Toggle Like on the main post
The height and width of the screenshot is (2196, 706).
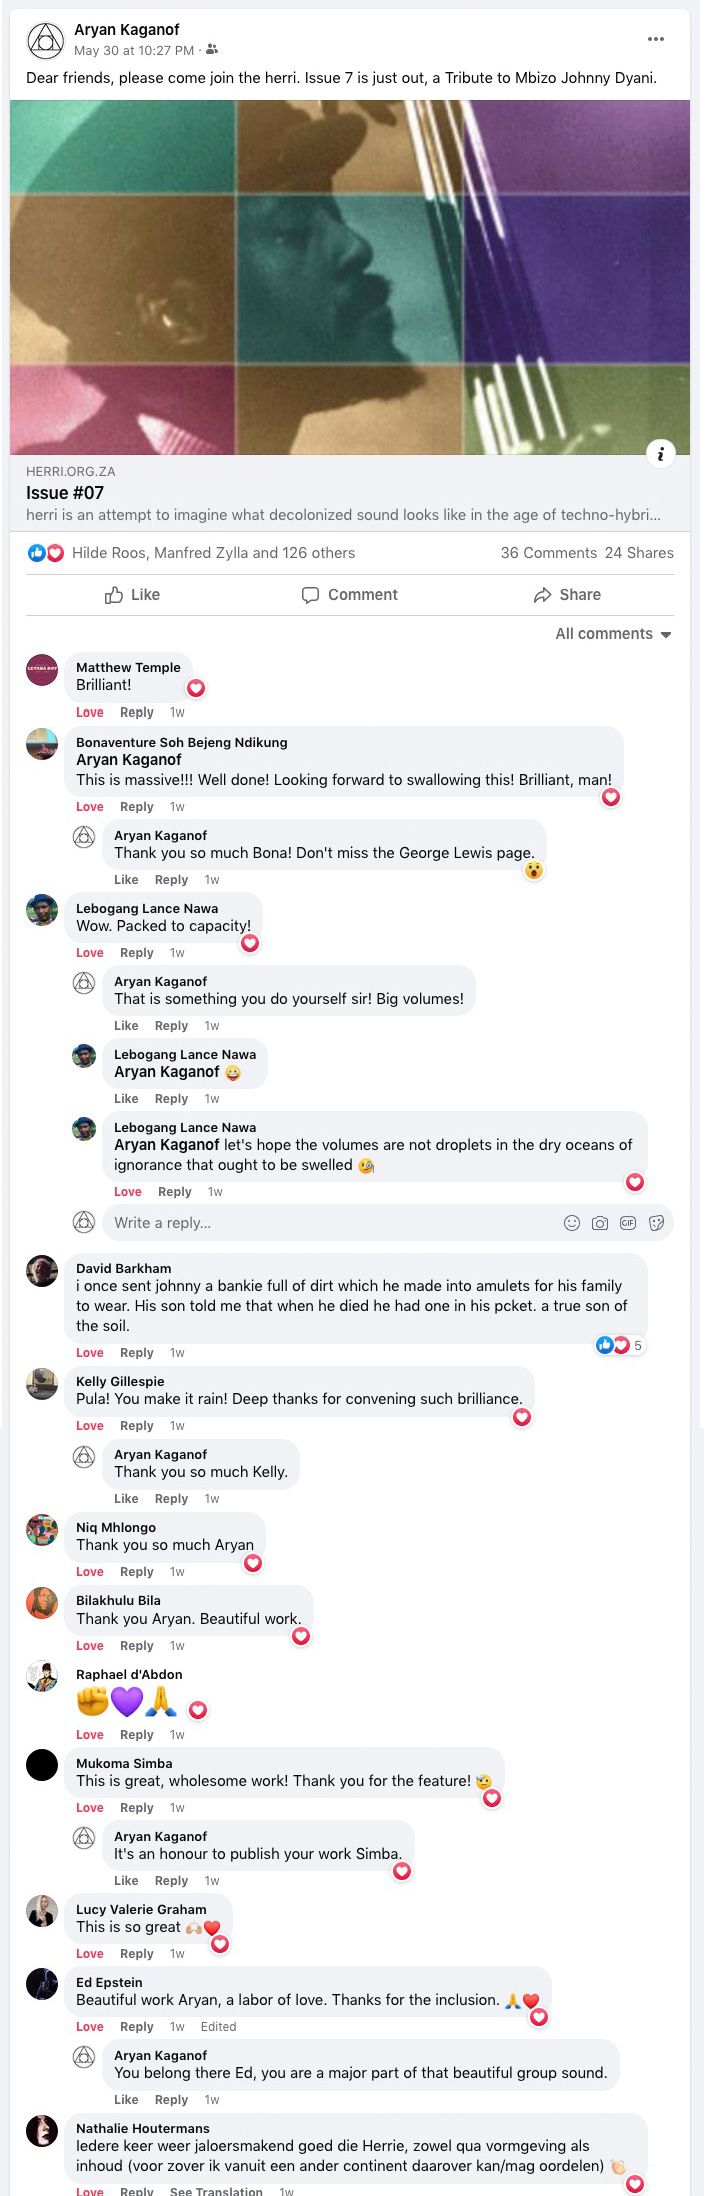pos(133,595)
